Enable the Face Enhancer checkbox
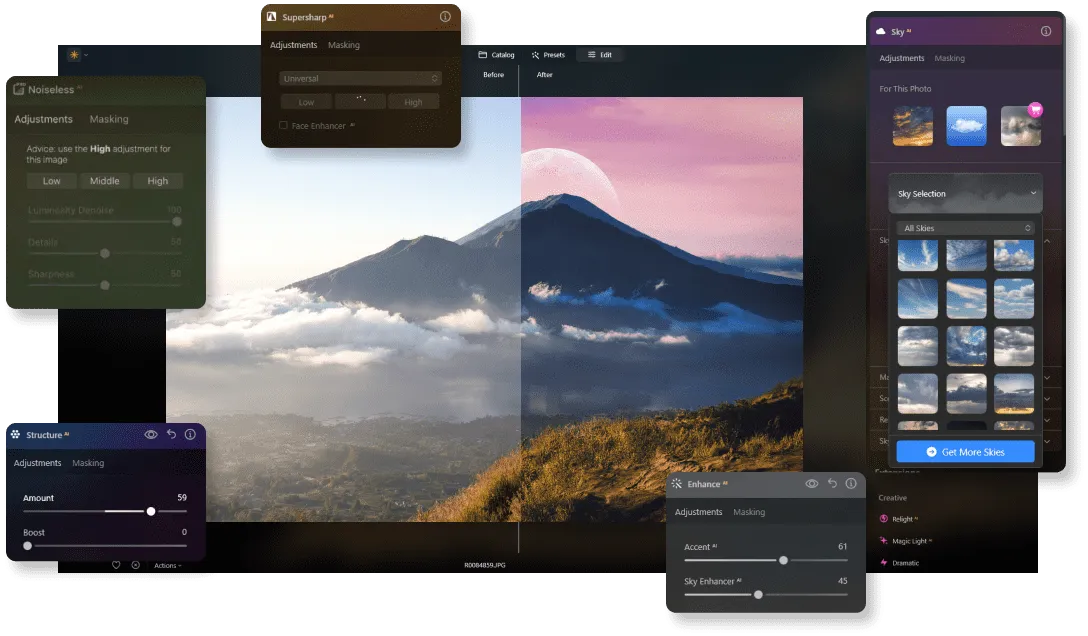This screenshot has width=1088, height=636. [x=284, y=126]
